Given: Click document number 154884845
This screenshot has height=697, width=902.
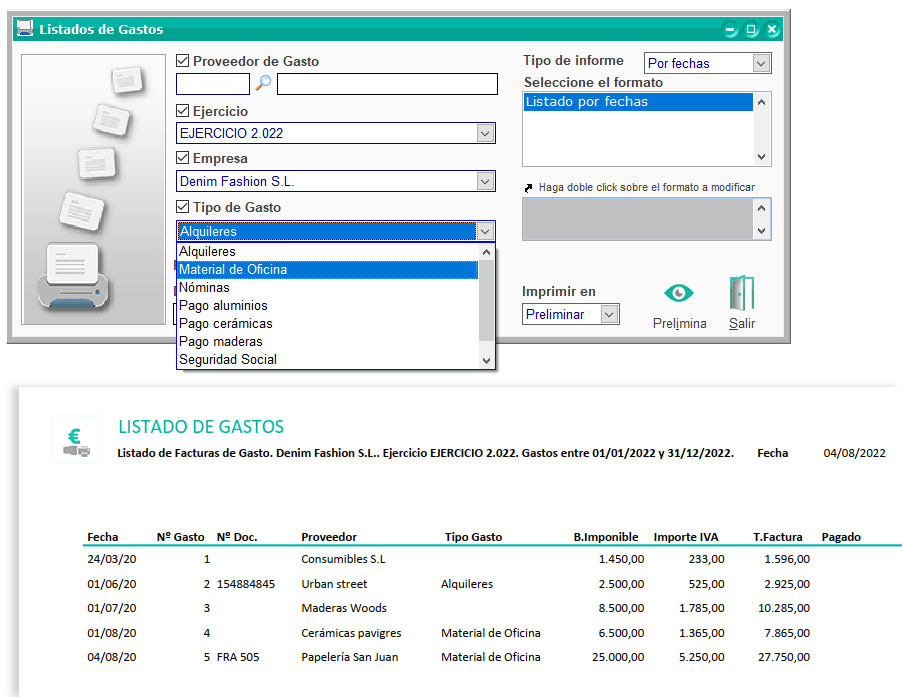Looking at the screenshot, I should pyautogui.click(x=246, y=584).
